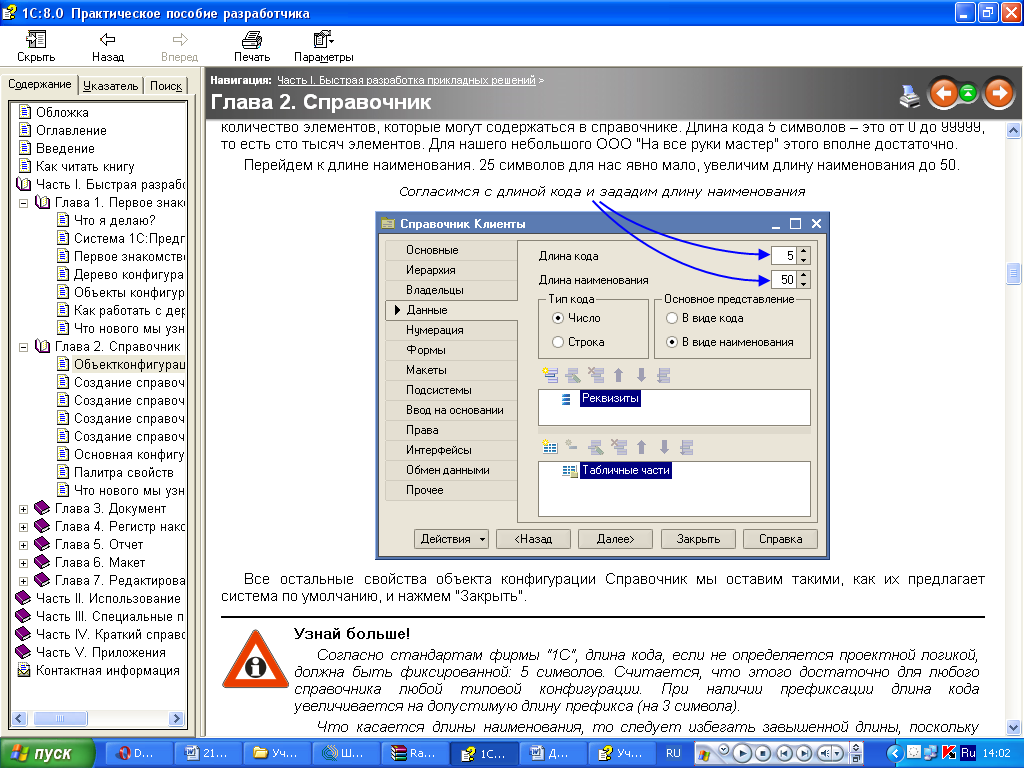Collapse the Глава 2. Справочник tree node
This screenshot has width=1024, height=768.
pos(23,347)
